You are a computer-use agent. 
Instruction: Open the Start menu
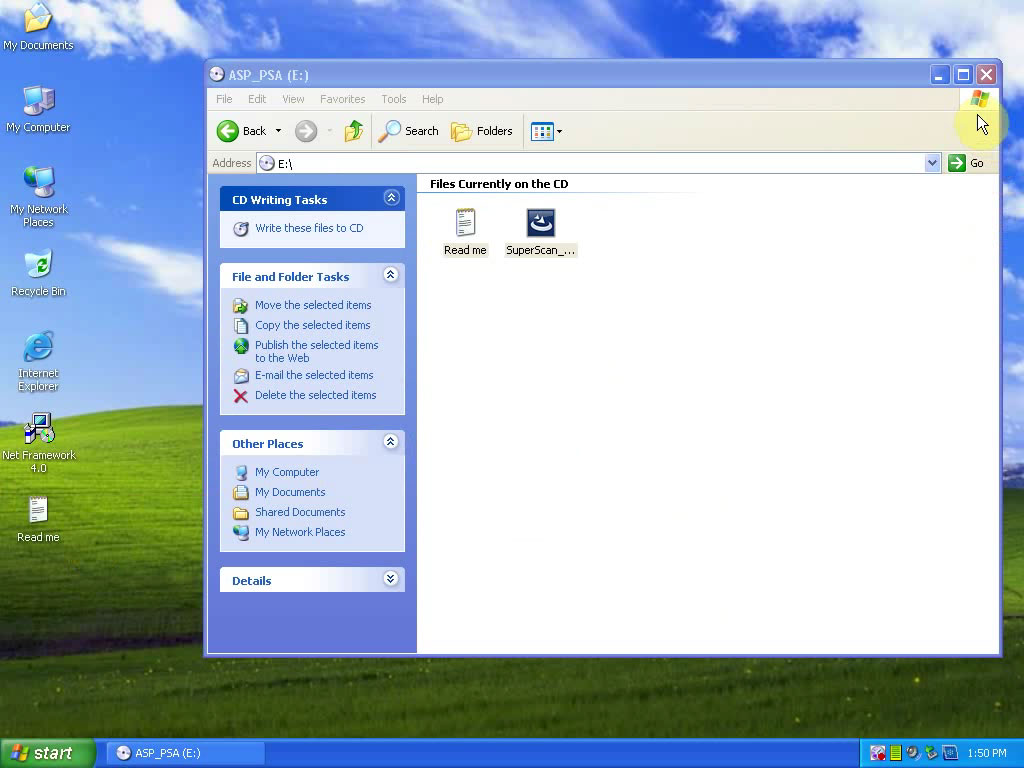pos(47,753)
